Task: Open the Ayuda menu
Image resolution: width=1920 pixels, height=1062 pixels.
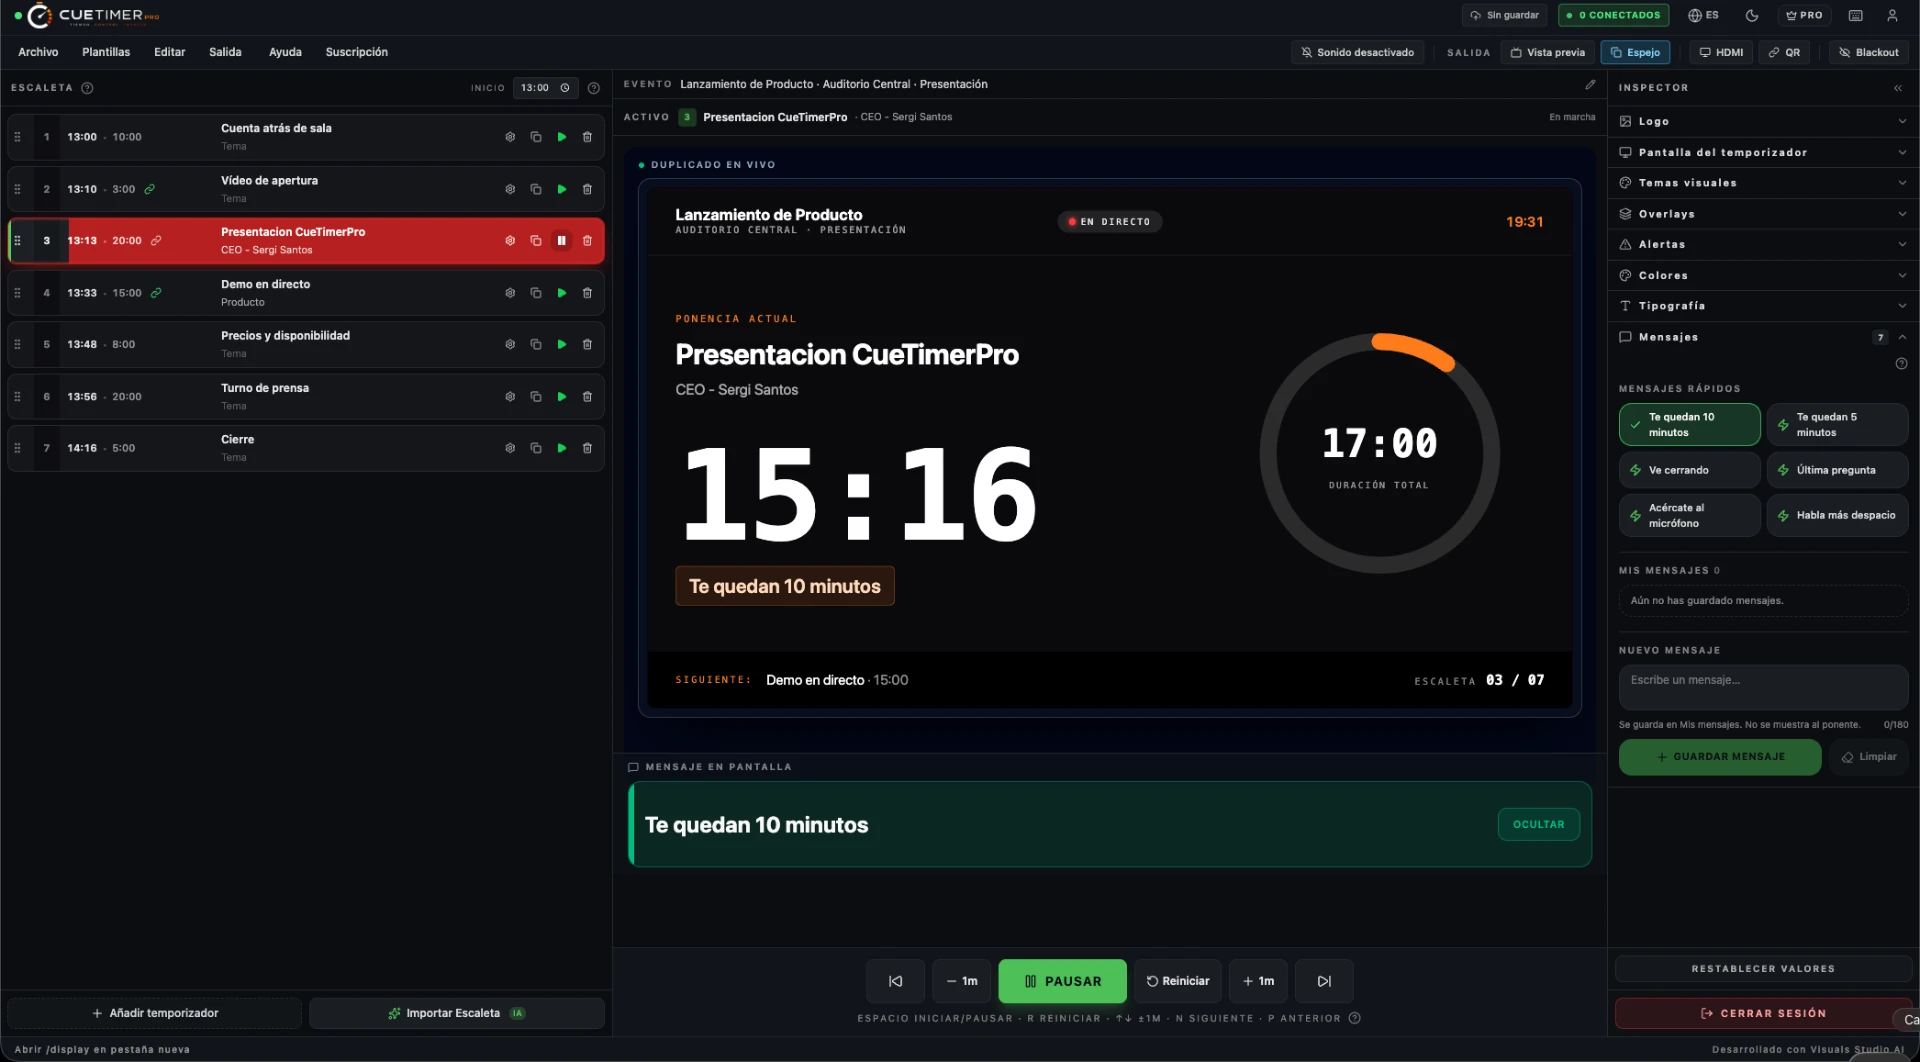Action: [285, 52]
